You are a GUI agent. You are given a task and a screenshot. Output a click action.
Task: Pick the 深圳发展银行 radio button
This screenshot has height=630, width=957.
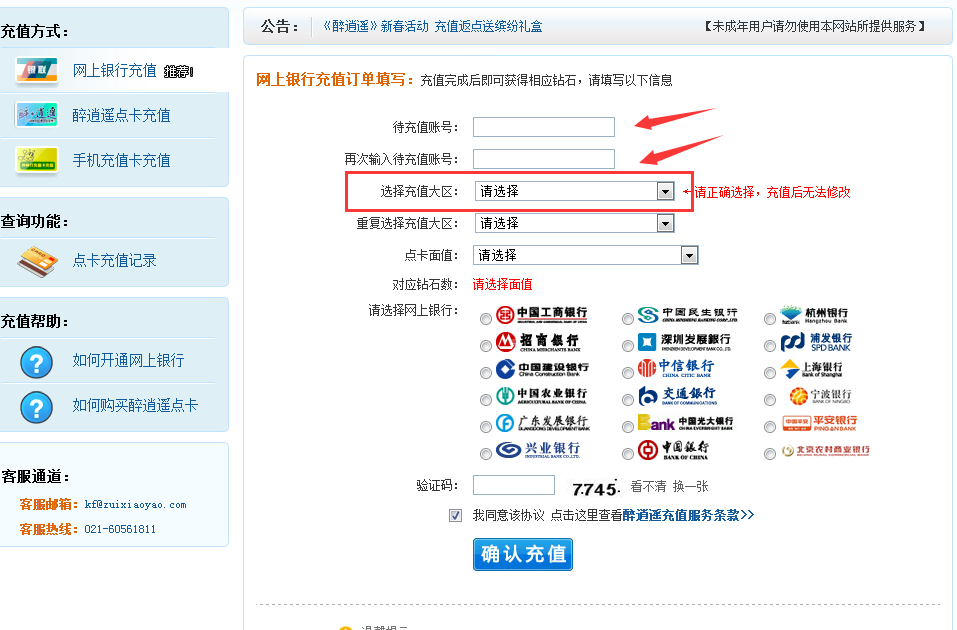tap(627, 346)
